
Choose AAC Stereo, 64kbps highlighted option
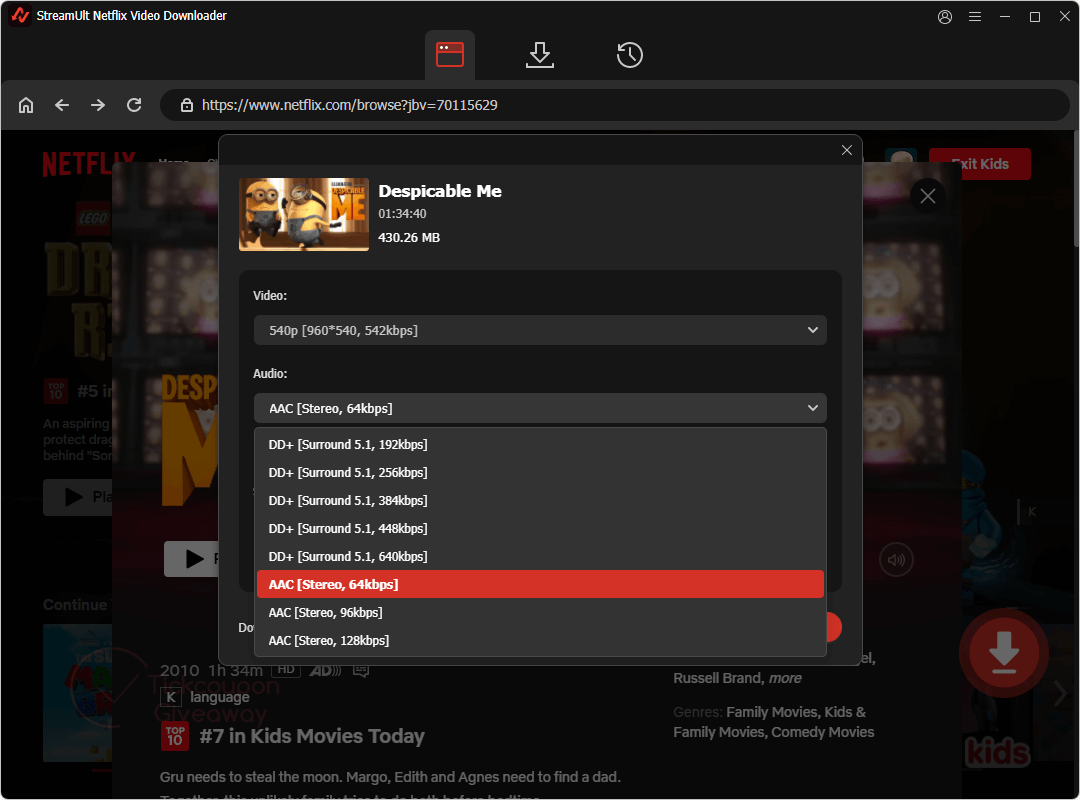pyautogui.click(x=540, y=584)
